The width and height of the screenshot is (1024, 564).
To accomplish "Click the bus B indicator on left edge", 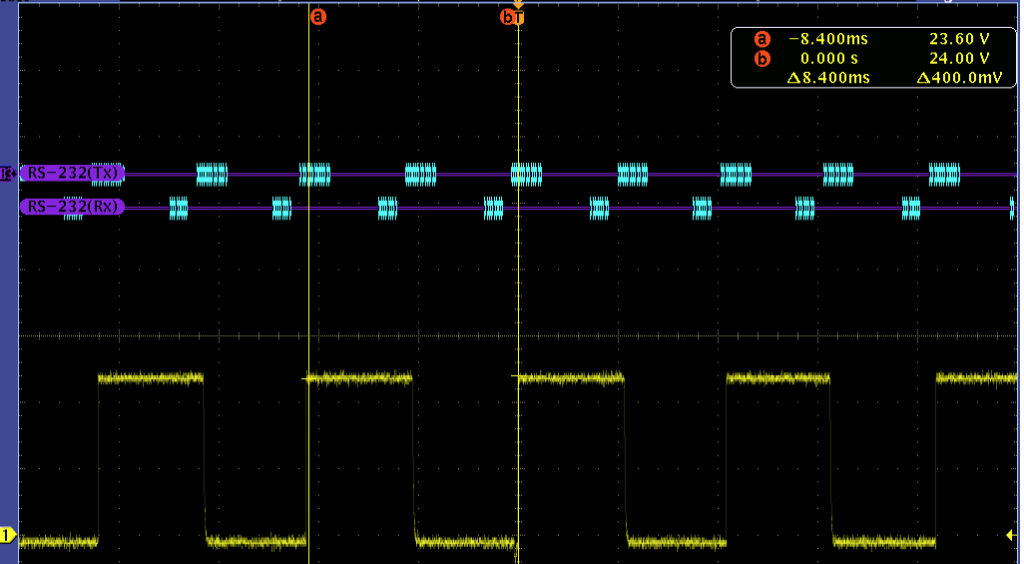I will tap(7, 175).
